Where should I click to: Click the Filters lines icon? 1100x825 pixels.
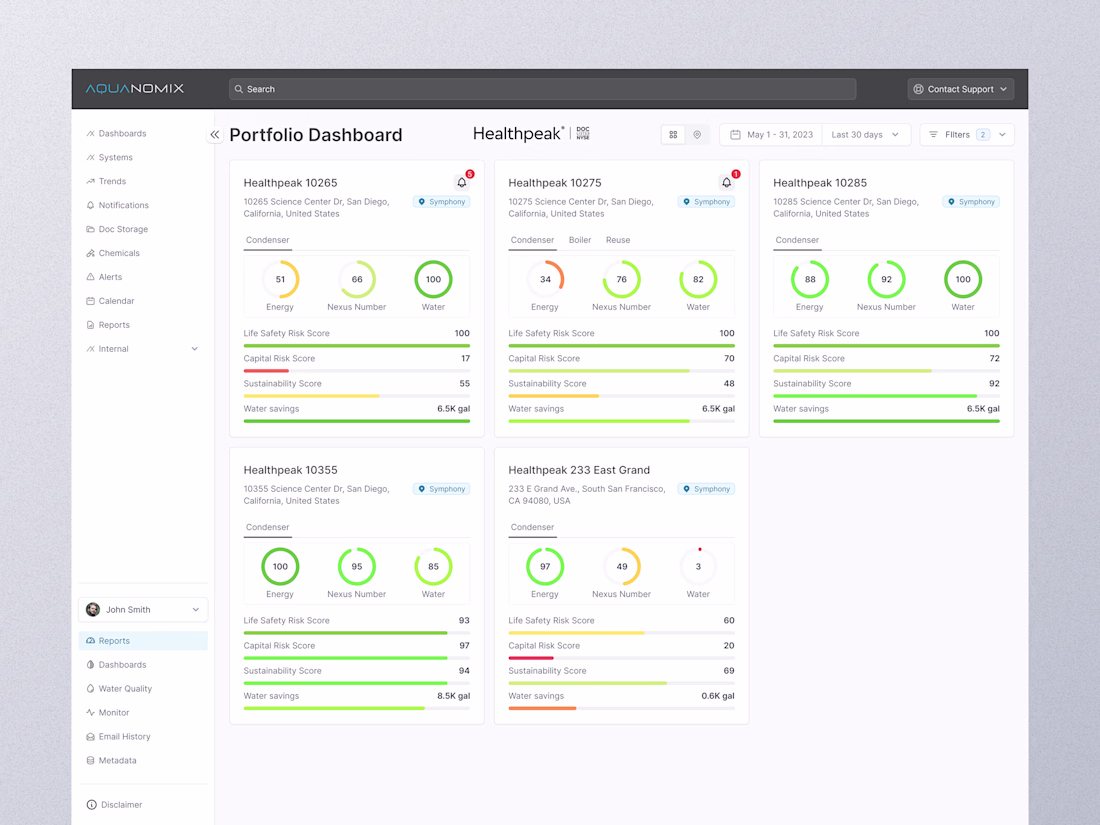point(933,135)
